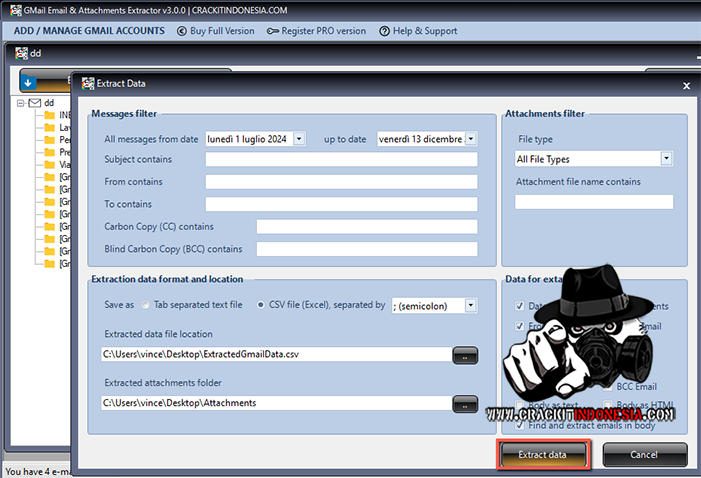Open the from date picker dropdown
The width and height of the screenshot is (701, 478).
point(300,139)
